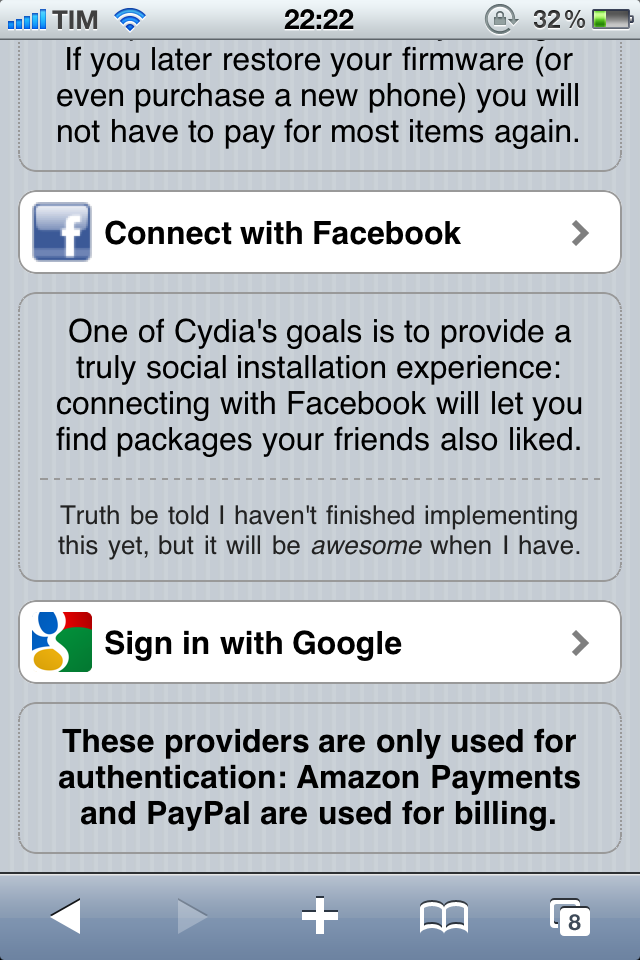Select the Sign in with Google label

pyautogui.click(x=253, y=643)
